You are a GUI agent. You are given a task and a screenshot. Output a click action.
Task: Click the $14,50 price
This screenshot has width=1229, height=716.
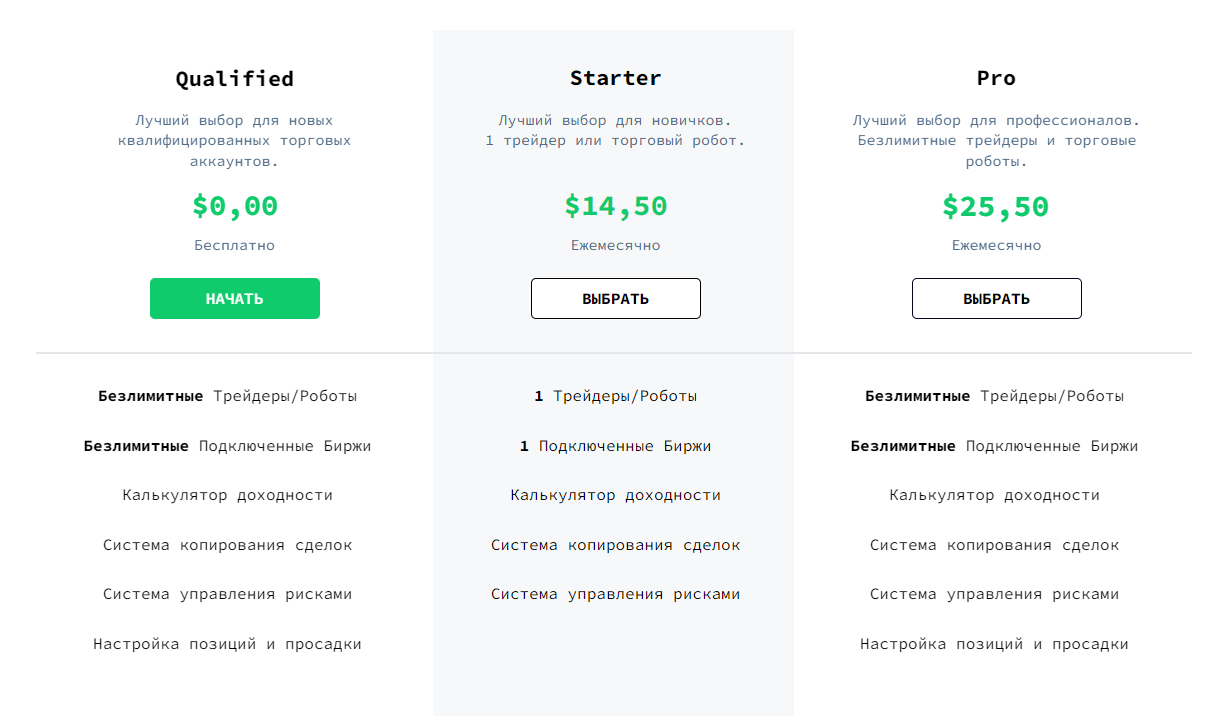click(x=615, y=206)
